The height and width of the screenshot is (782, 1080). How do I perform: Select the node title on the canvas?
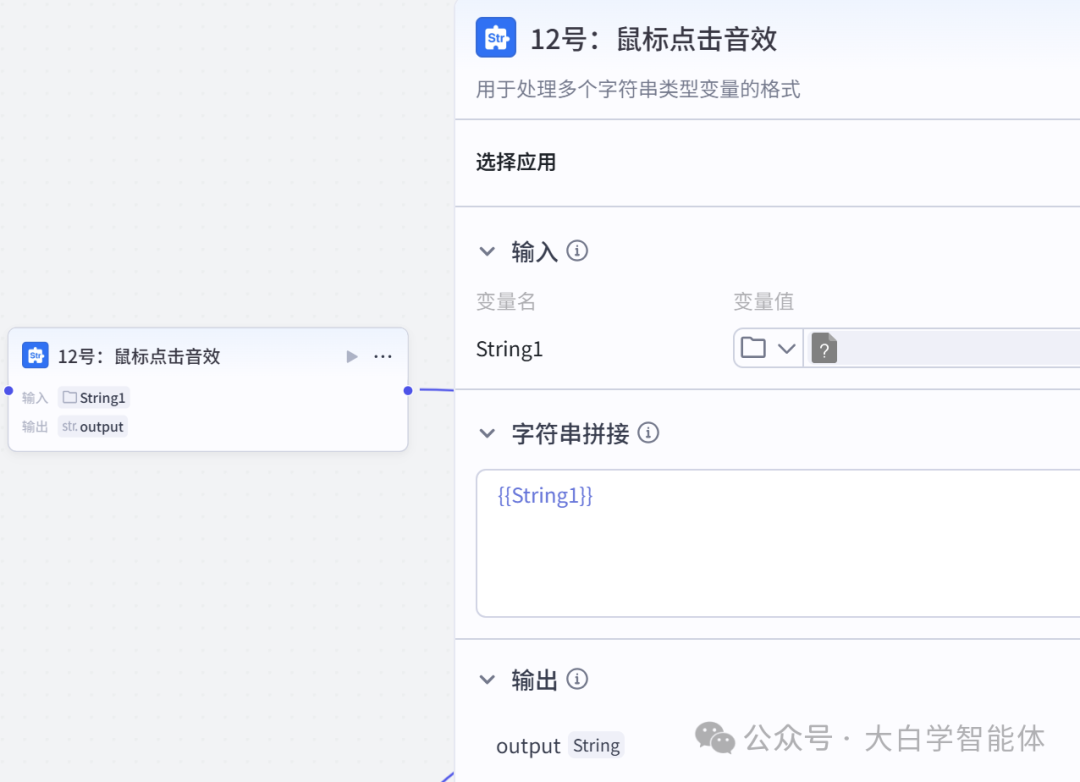pos(139,356)
